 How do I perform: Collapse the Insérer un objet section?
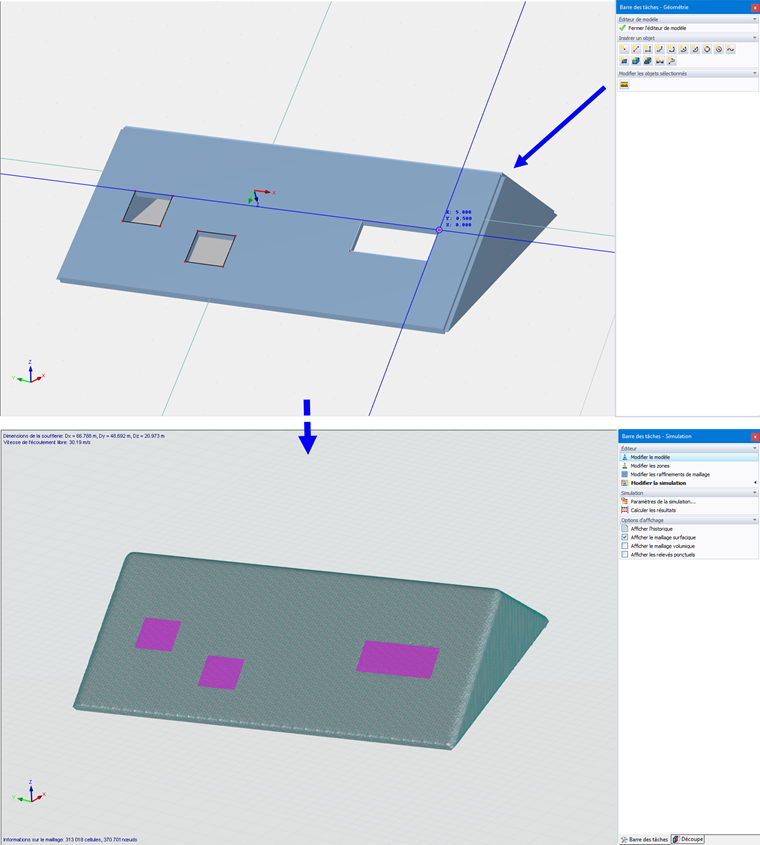pos(755,38)
